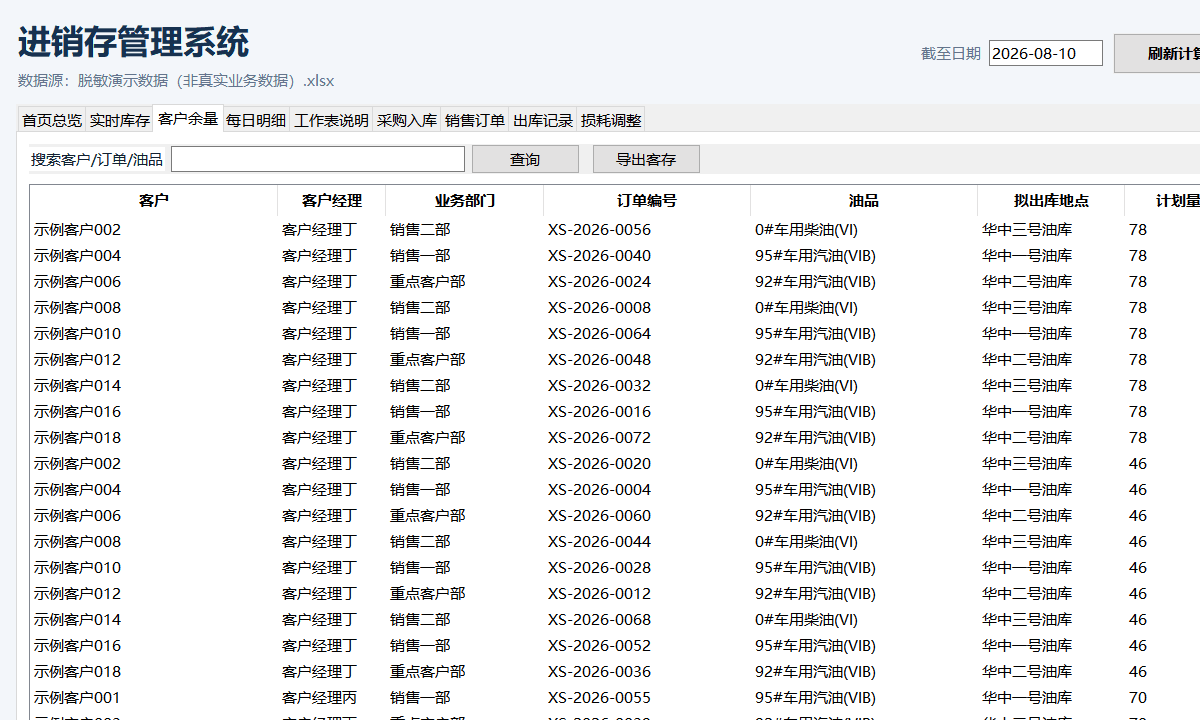Viewport: 1200px width, 720px height.
Task: Click the 导出客存 export button
Action: click(x=646, y=159)
